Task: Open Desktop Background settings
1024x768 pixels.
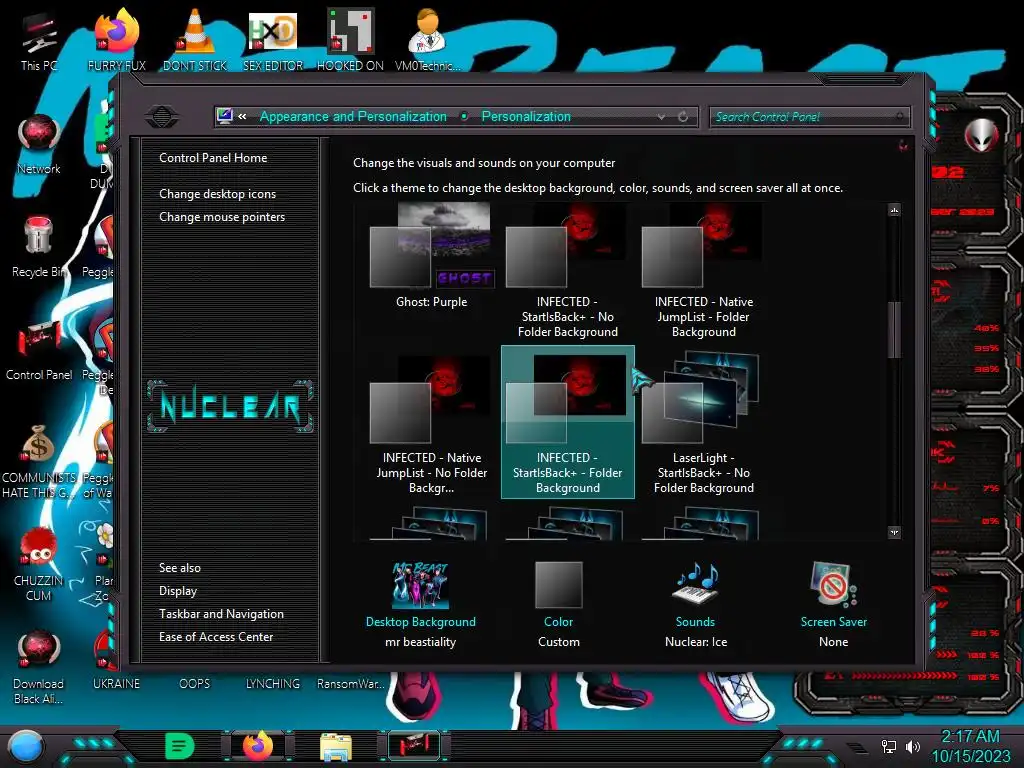Action: pos(421,584)
